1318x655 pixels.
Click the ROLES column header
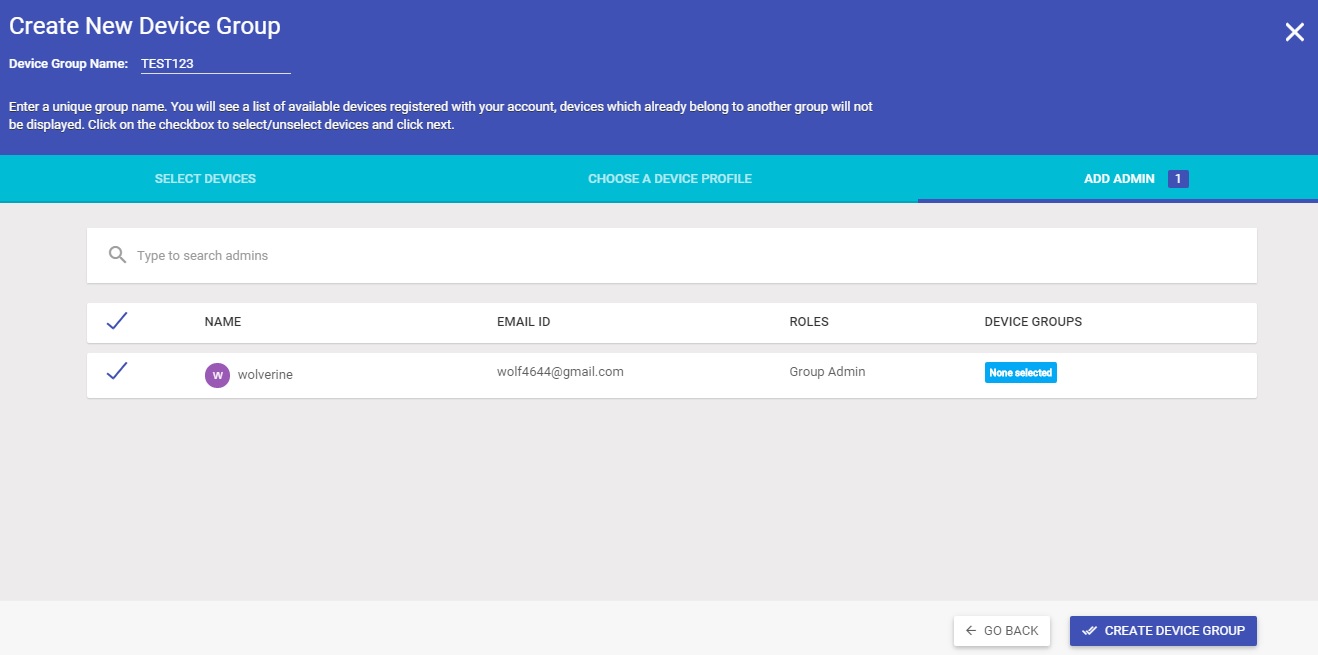(x=809, y=322)
